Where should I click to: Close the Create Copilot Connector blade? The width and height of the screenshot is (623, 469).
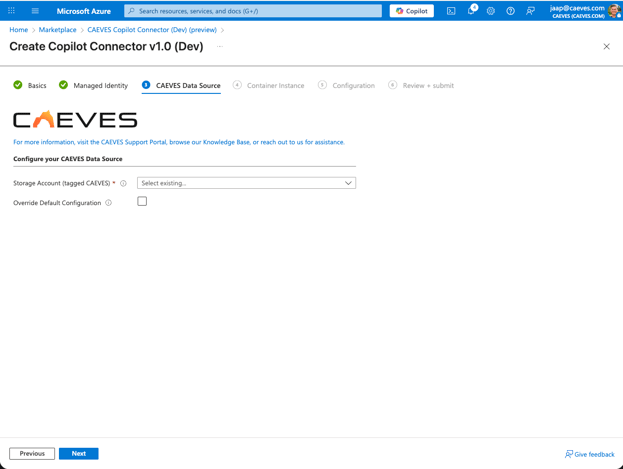(606, 47)
